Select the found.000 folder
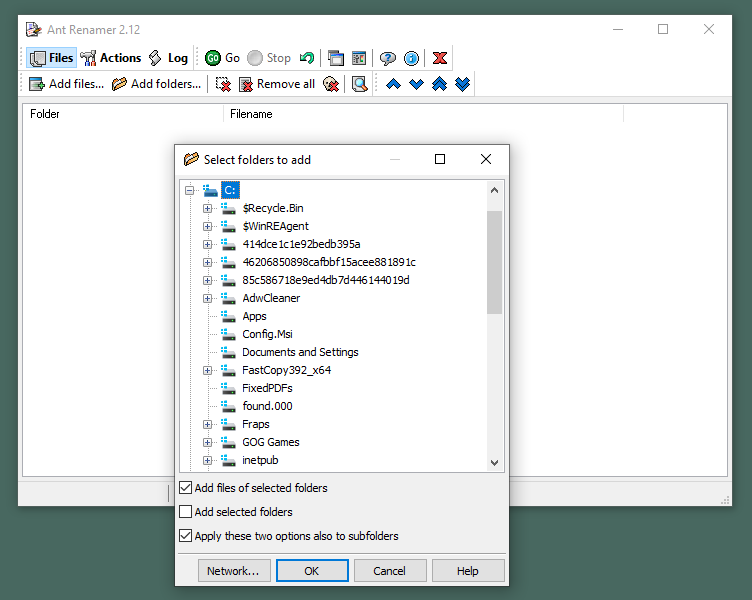The height and width of the screenshot is (600, 752). [267, 406]
